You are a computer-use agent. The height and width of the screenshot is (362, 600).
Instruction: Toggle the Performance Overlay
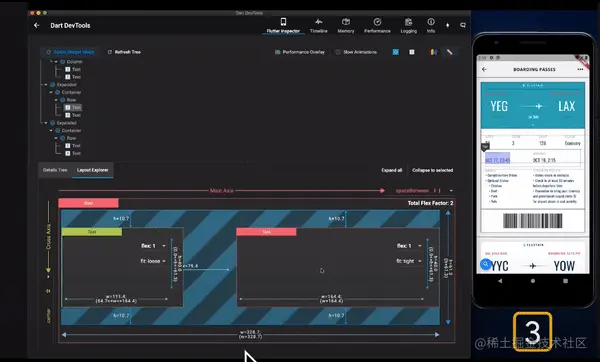[300, 52]
